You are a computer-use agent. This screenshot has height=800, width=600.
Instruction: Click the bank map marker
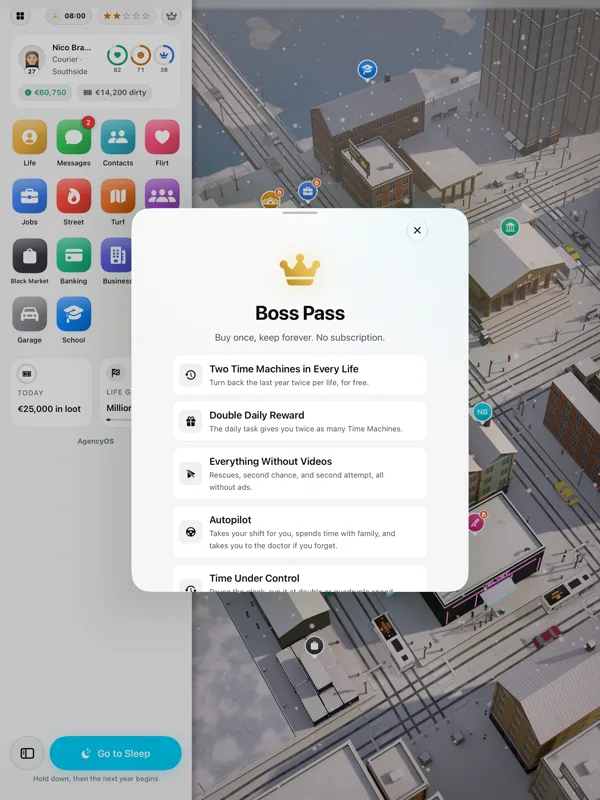point(510,227)
